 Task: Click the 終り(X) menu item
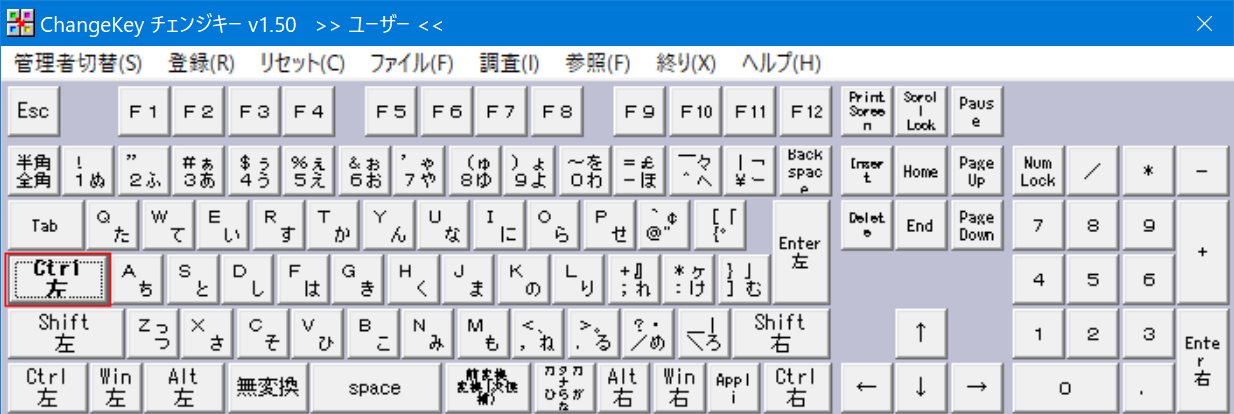coord(686,63)
